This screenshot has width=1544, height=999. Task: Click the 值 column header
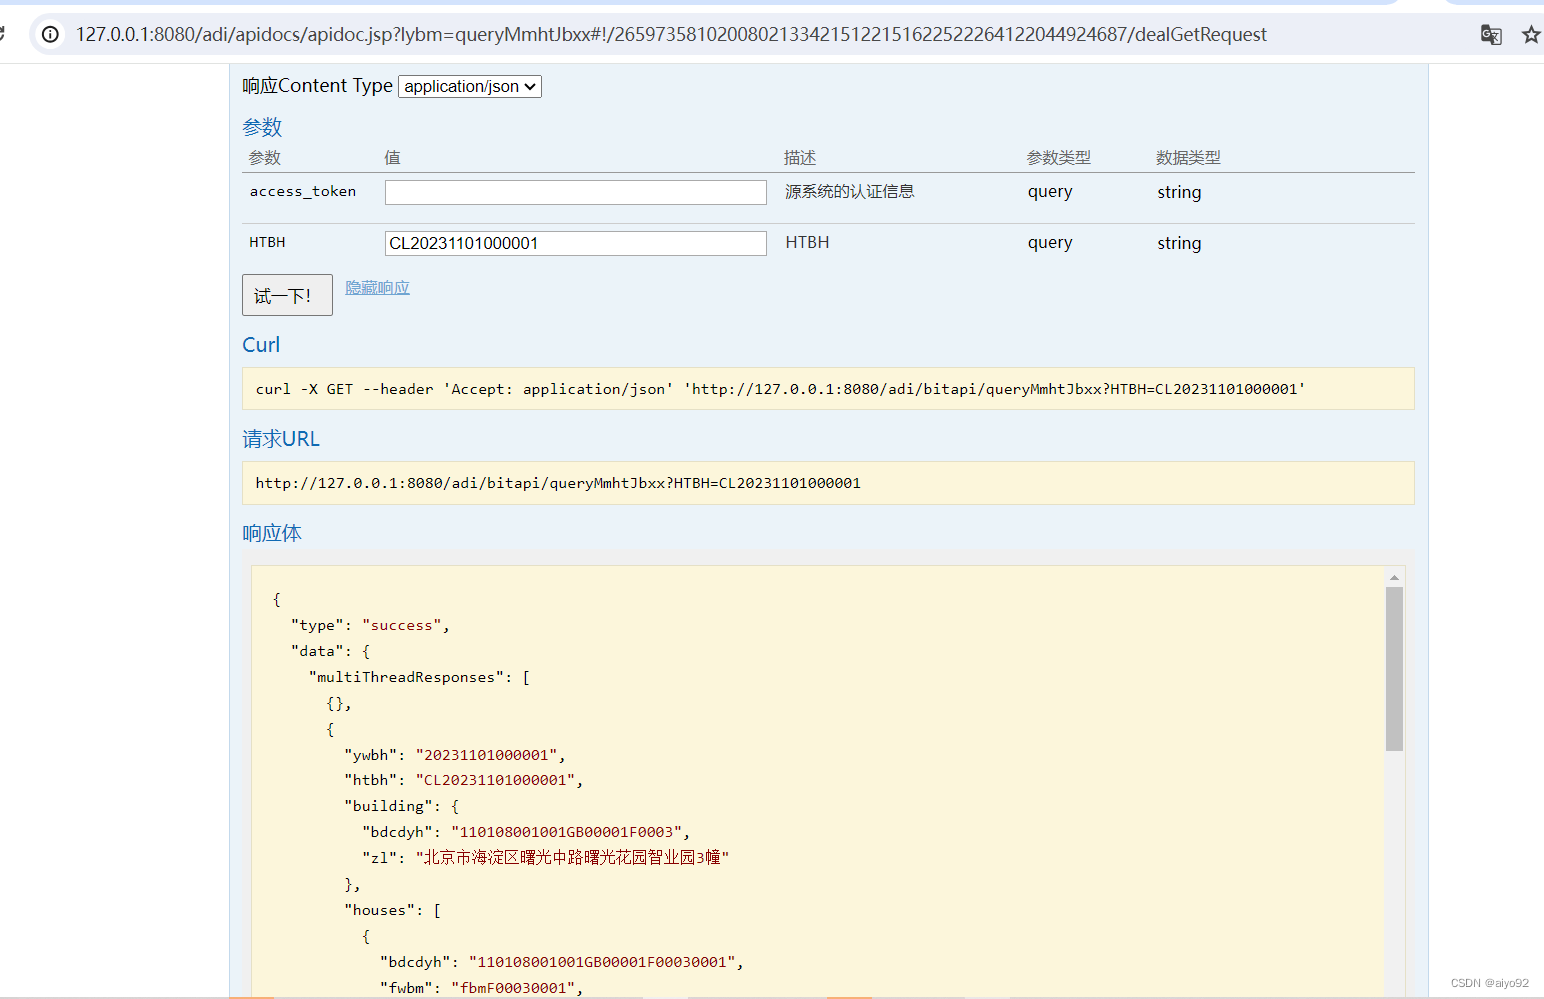[x=392, y=158]
